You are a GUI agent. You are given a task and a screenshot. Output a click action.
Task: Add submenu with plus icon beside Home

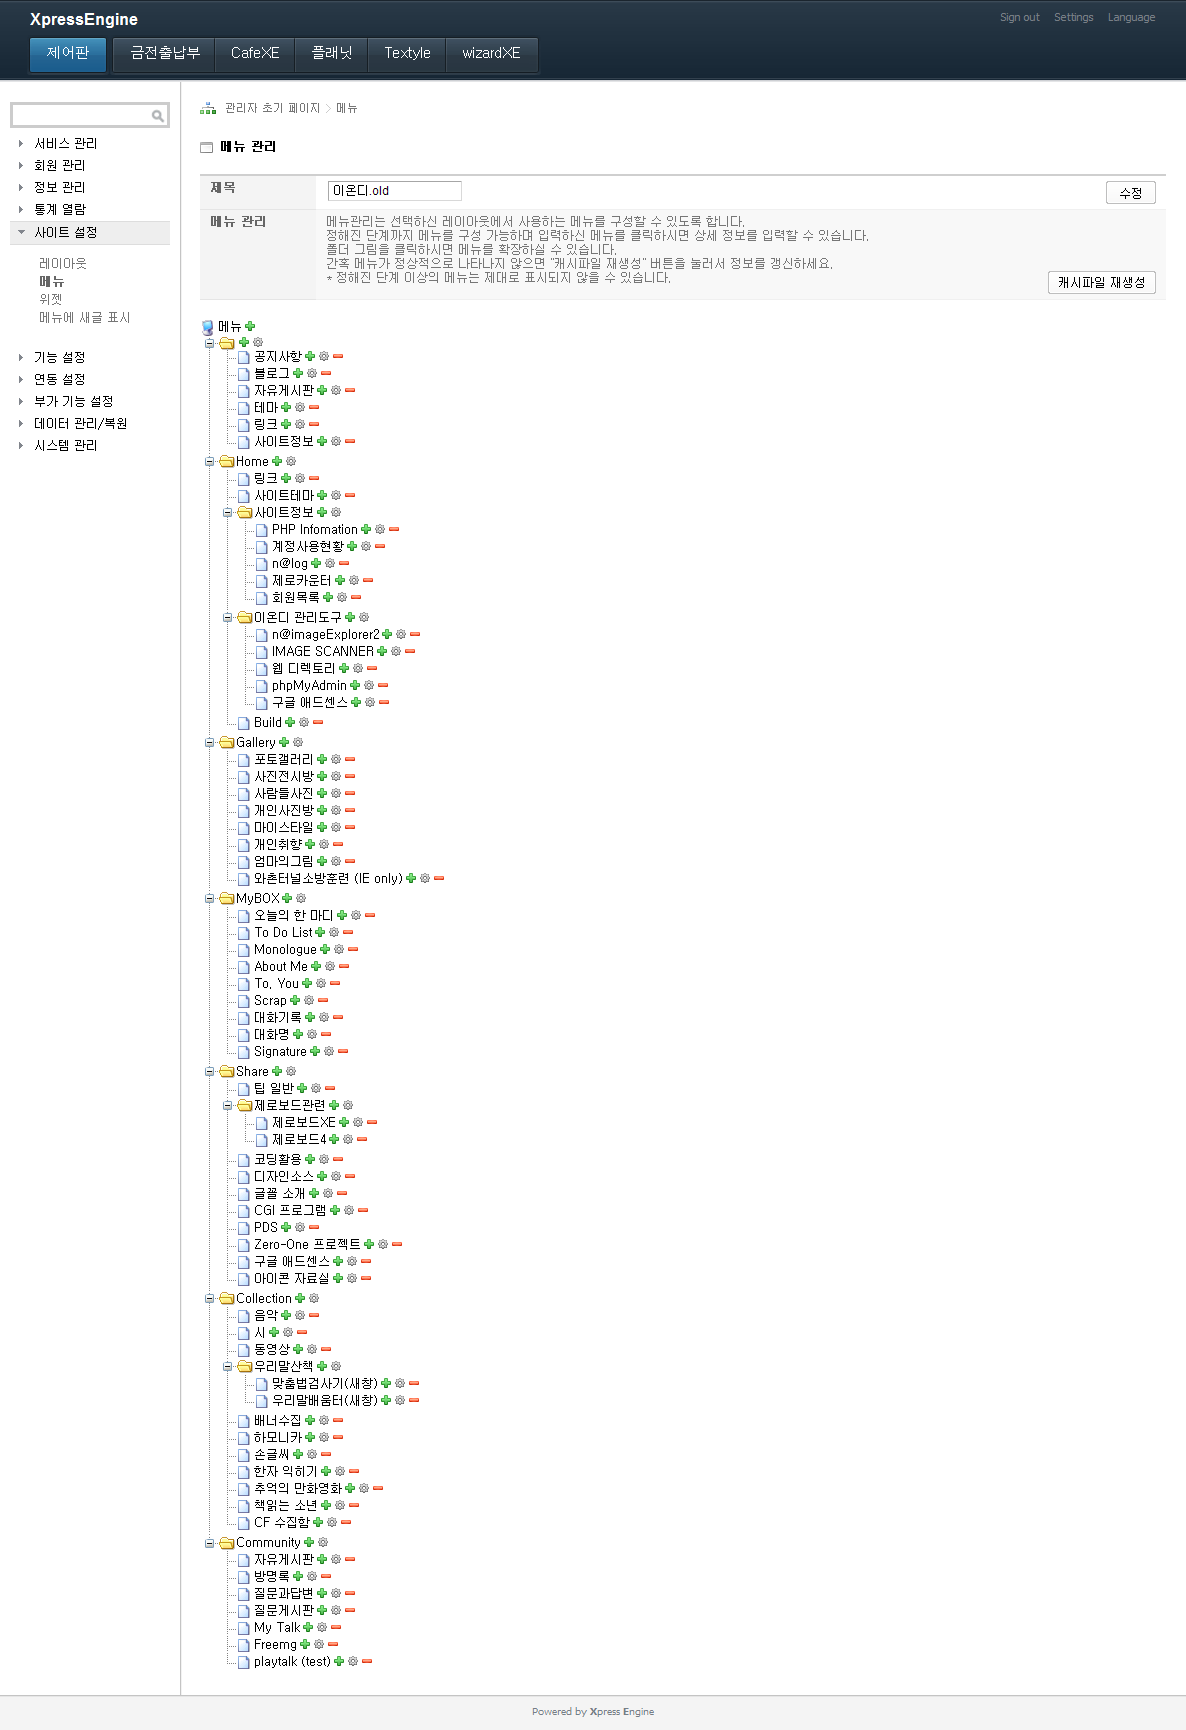tap(277, 461)
